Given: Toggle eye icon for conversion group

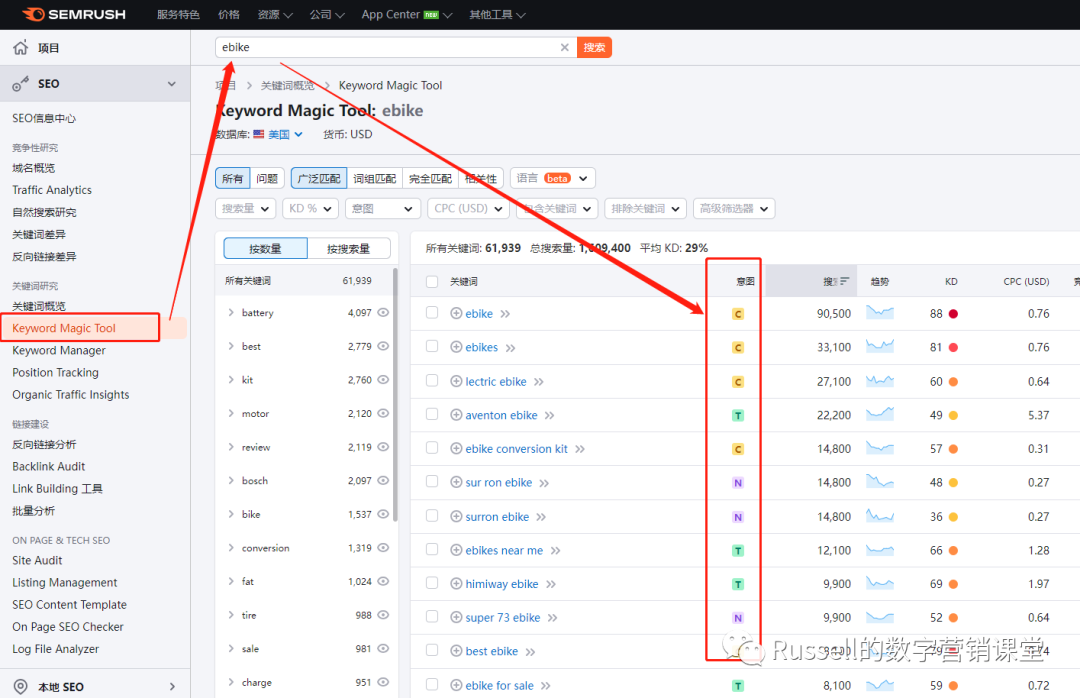Looking at the screenshot, I should point(384,548).
